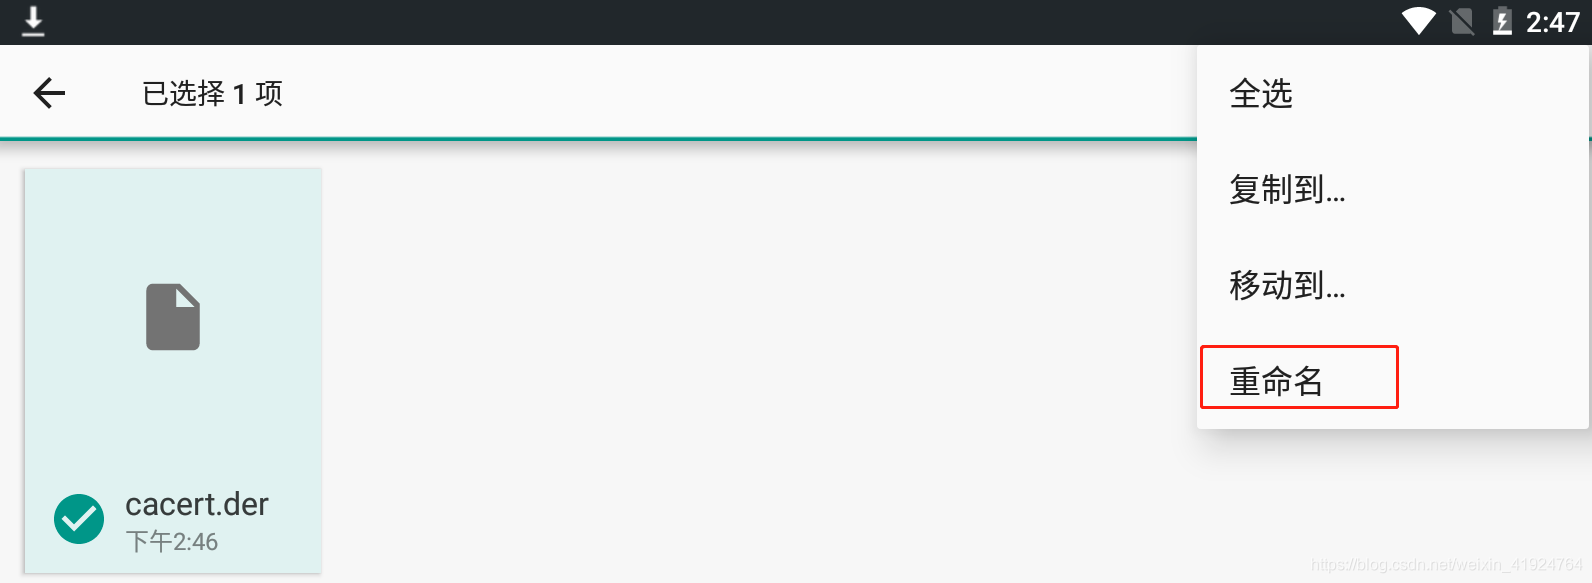Click the teal line beneath the toolbar
The height and width of the screenshot is (583, 1592).
tap(598, 138)
